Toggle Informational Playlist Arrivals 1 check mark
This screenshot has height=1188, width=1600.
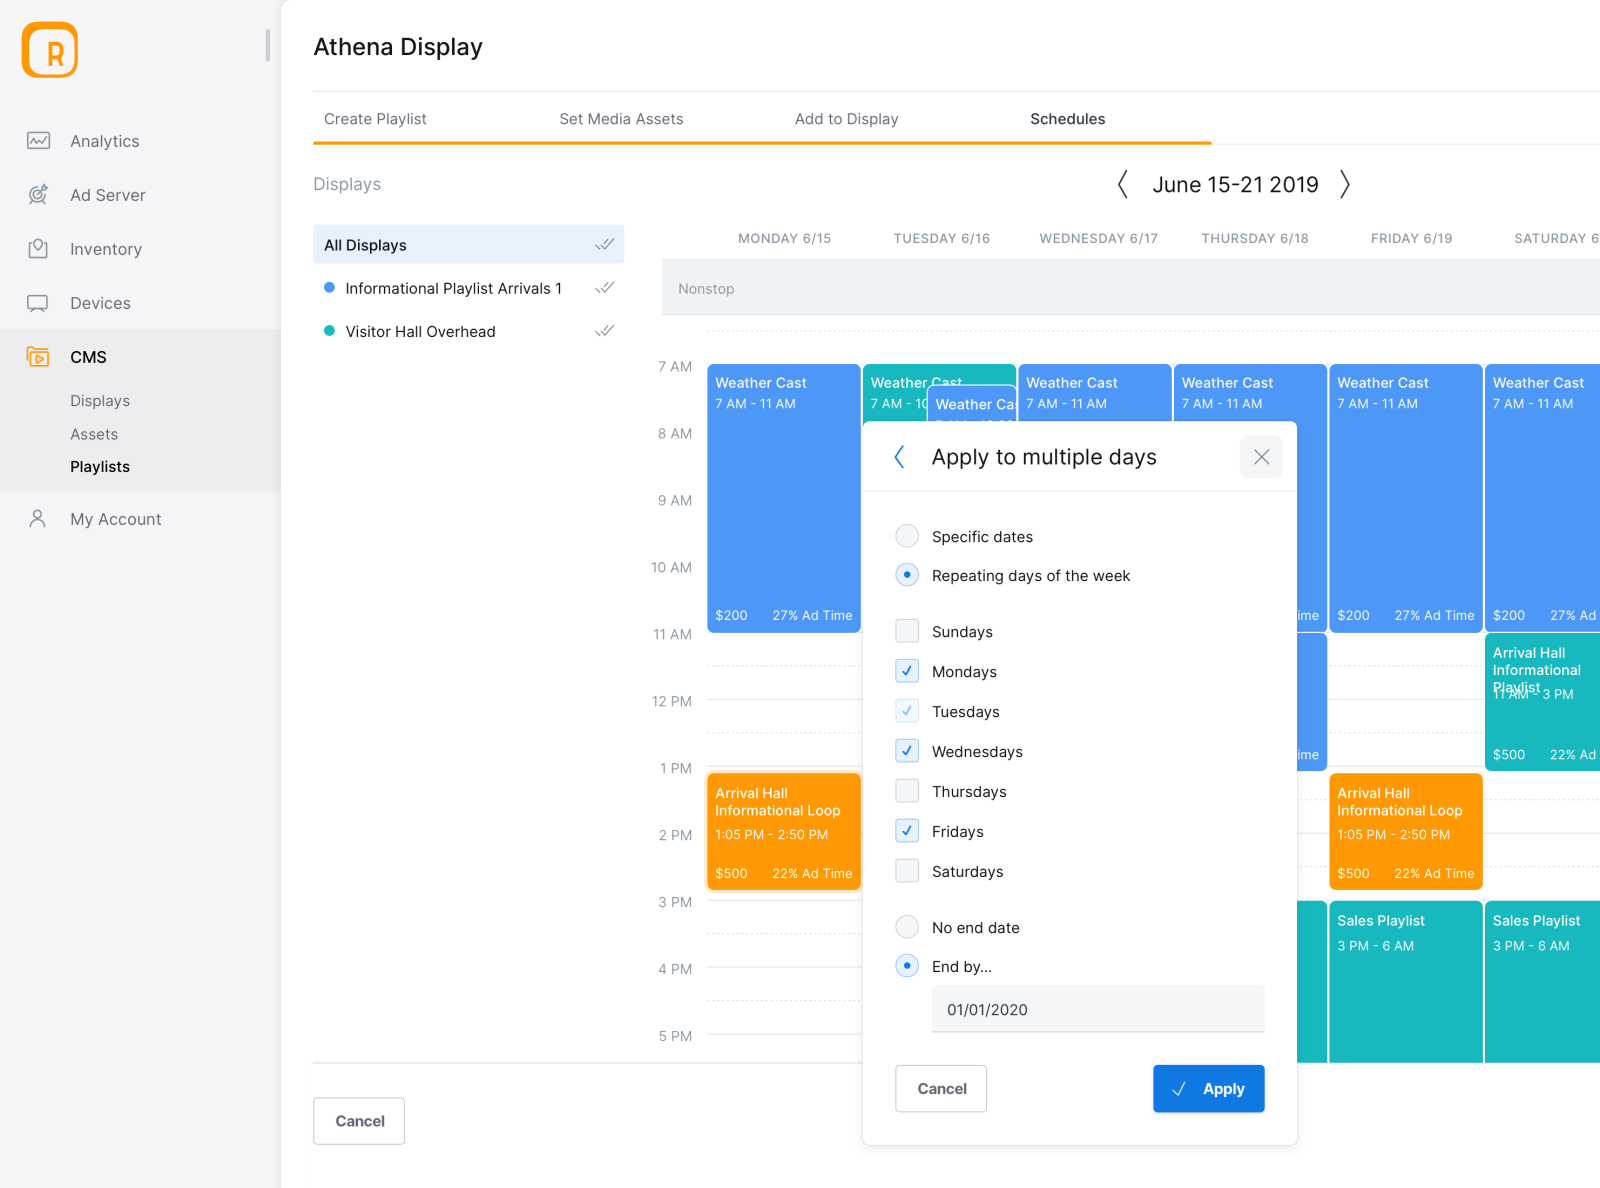point(605,287)
